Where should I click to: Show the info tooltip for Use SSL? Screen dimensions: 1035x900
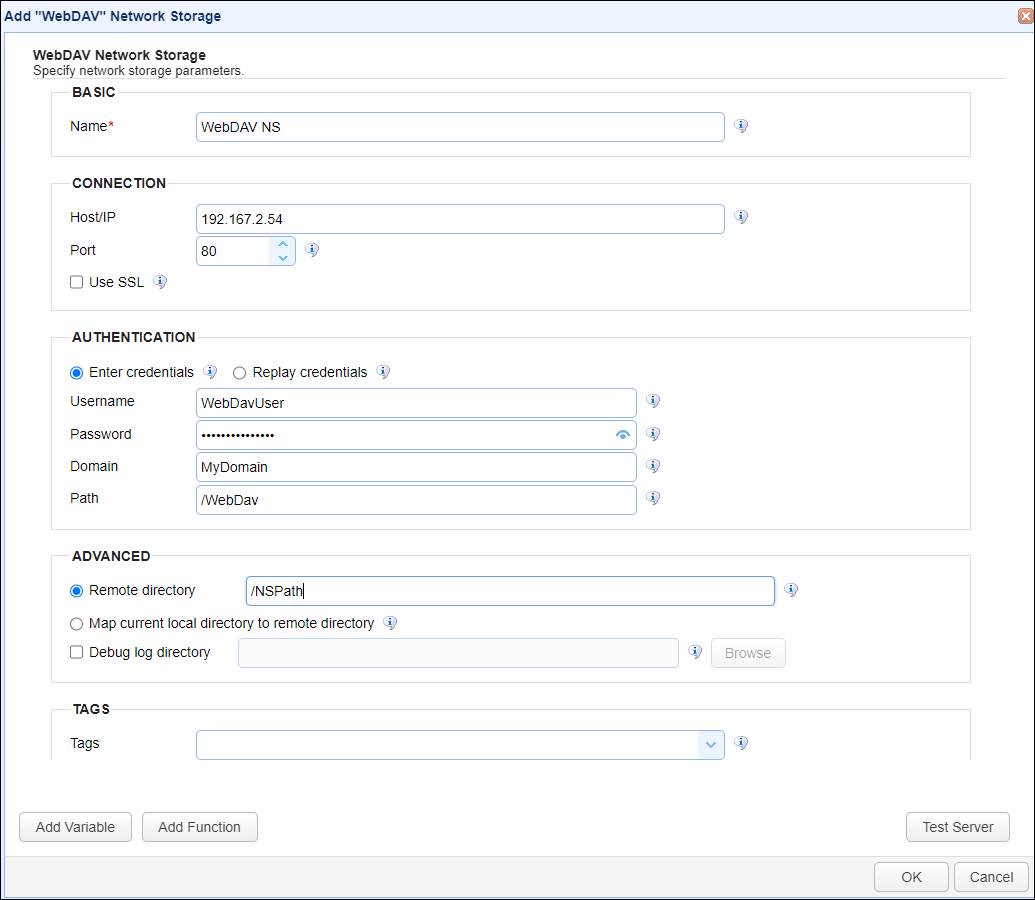point(160,281)
